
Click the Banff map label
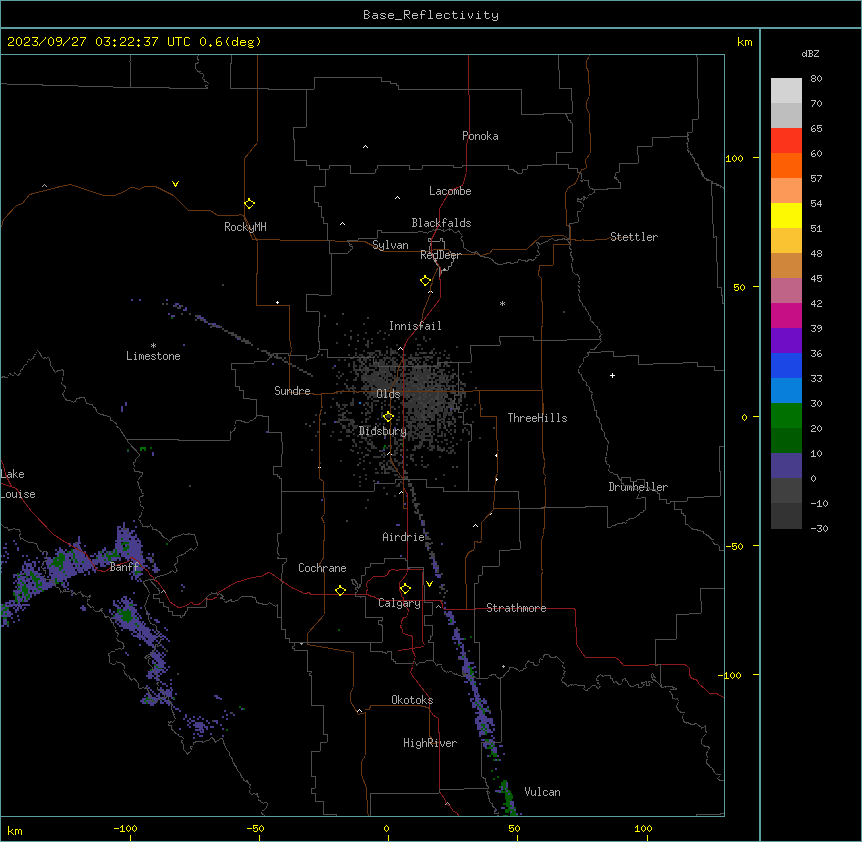(125, 567)
